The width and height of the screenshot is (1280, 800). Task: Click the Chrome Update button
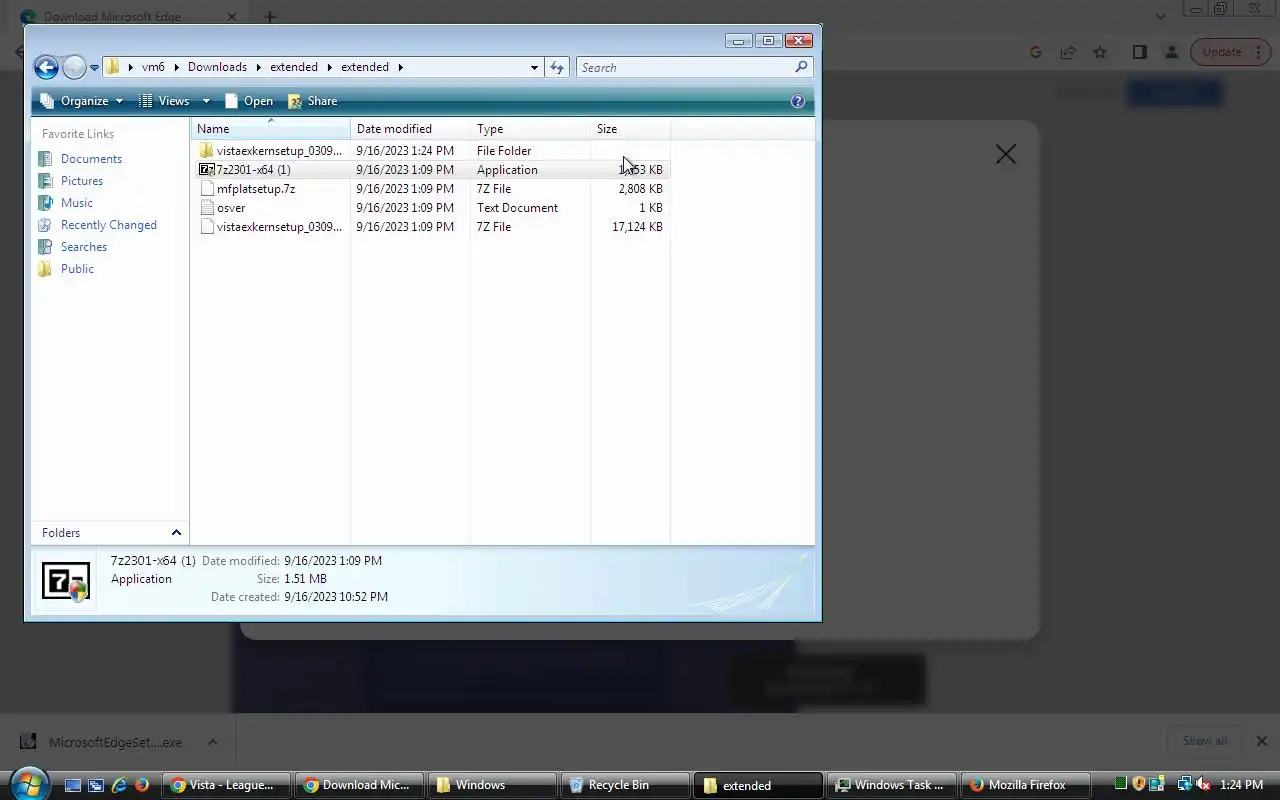[1229, 52]
